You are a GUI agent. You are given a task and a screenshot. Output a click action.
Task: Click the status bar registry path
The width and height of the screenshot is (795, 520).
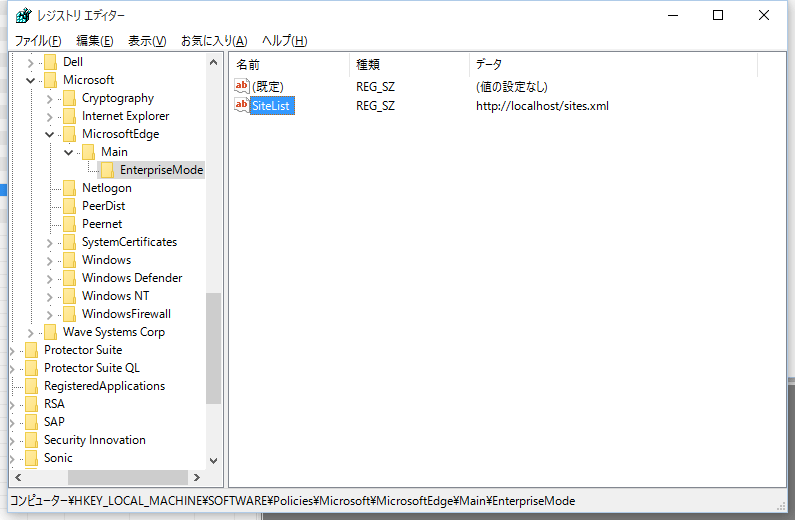[x=293, y=501]
